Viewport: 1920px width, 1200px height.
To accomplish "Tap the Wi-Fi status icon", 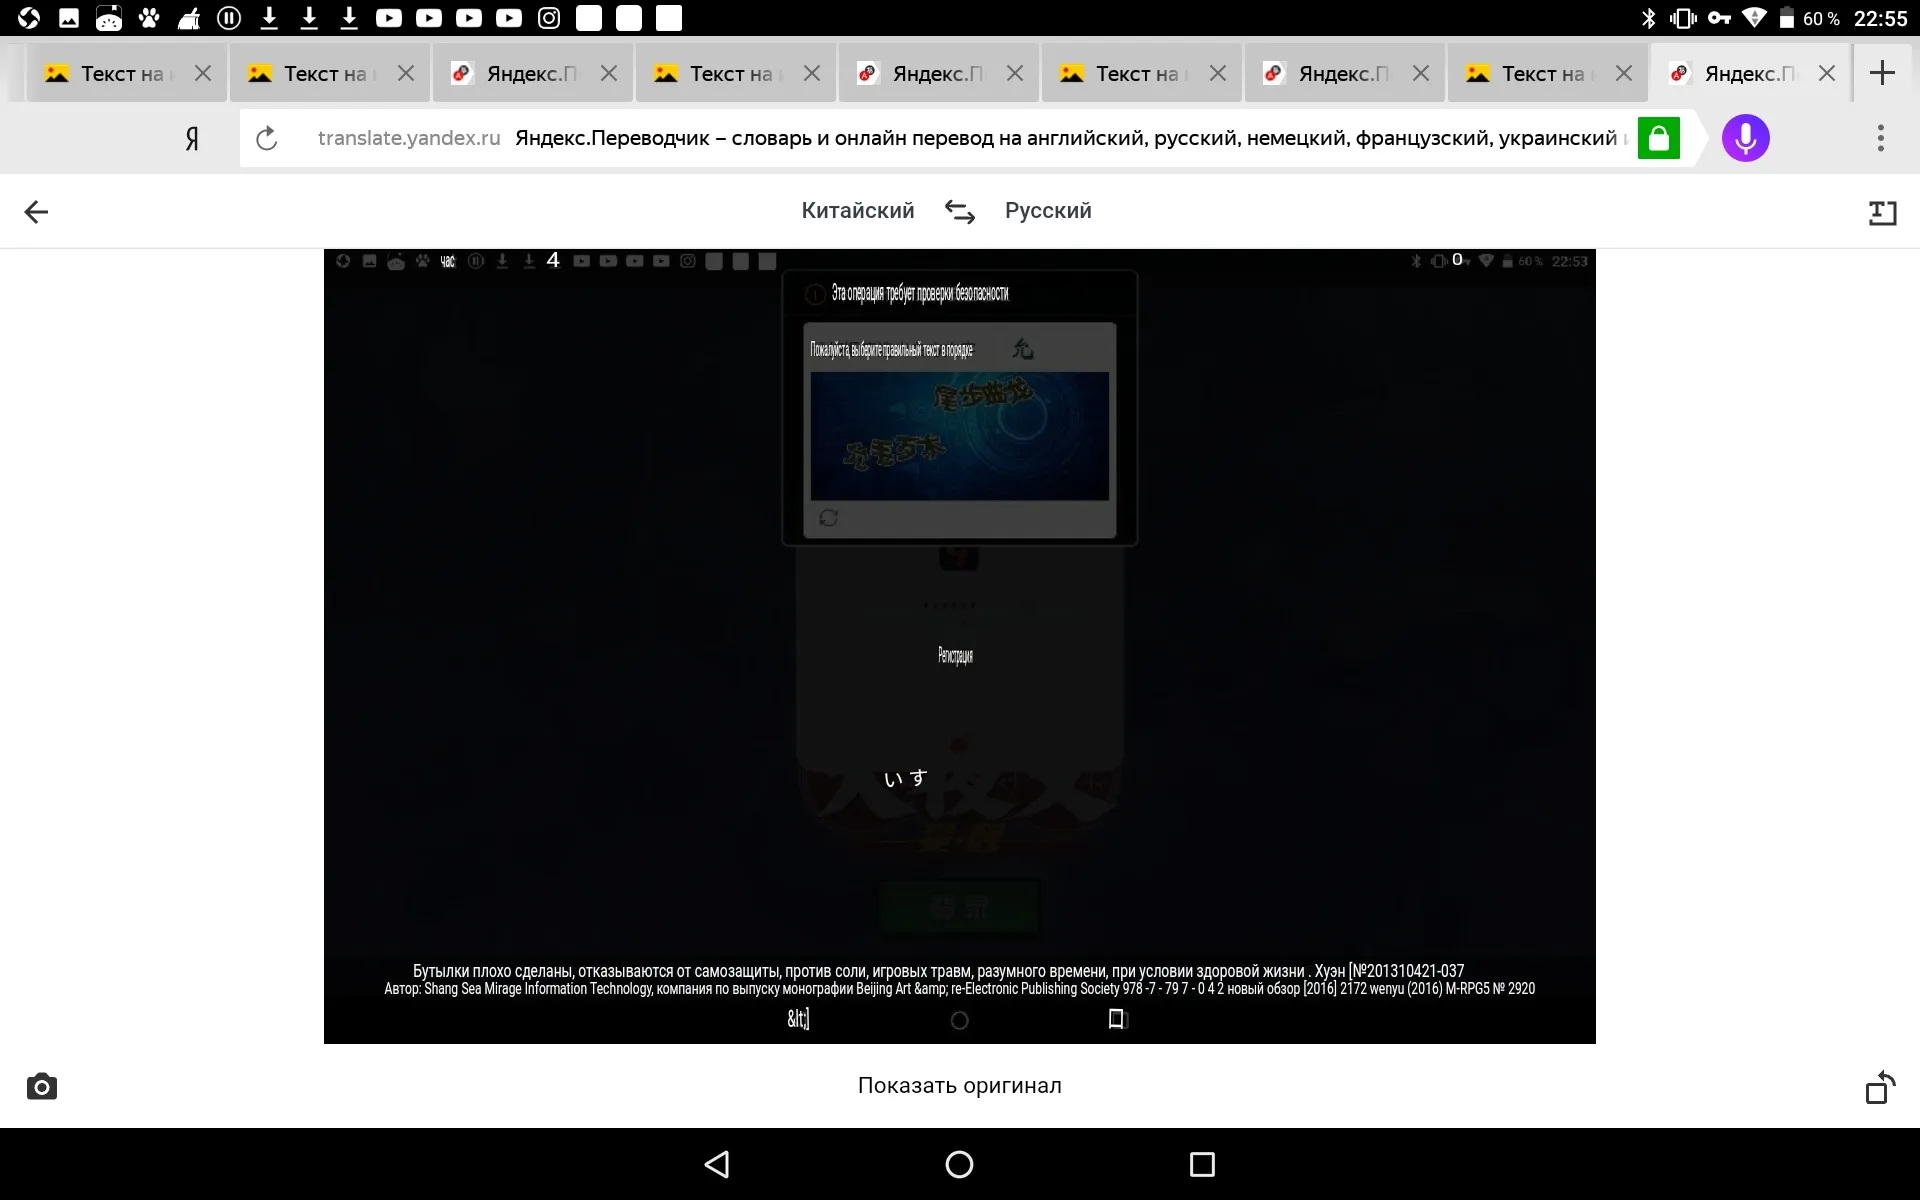I will point(1754,18).
